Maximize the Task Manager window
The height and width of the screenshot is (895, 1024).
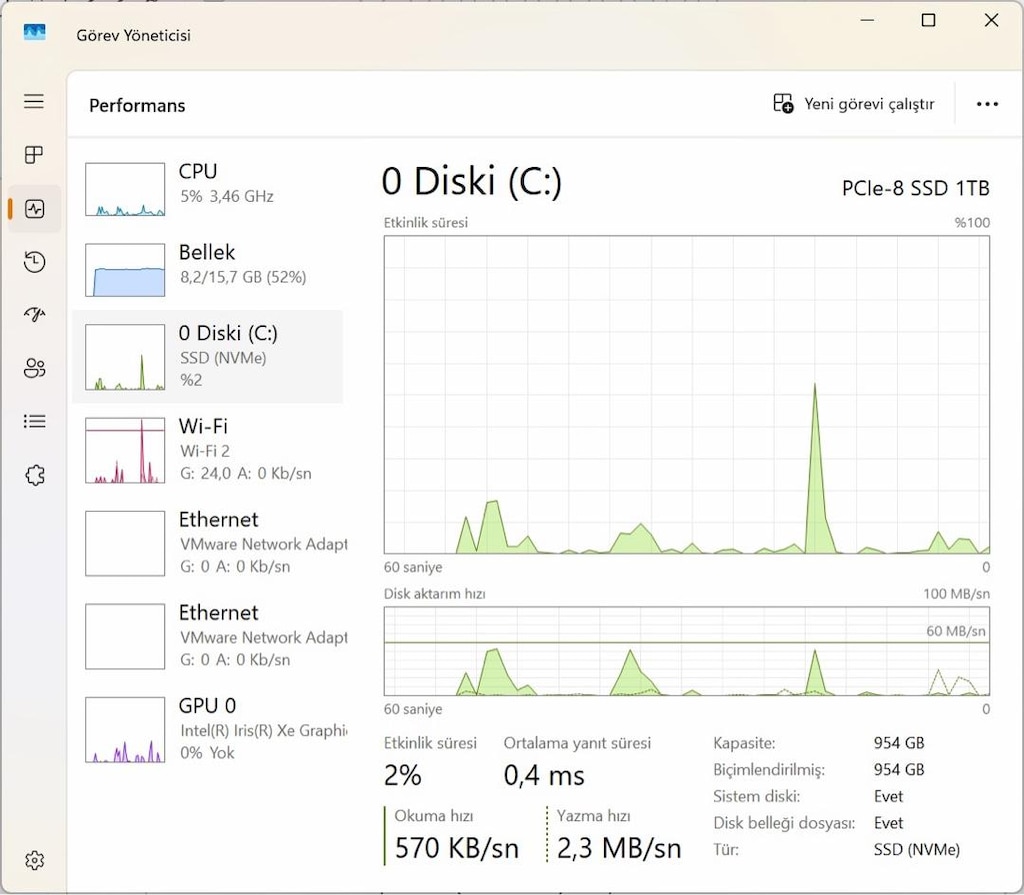(928, 20)
